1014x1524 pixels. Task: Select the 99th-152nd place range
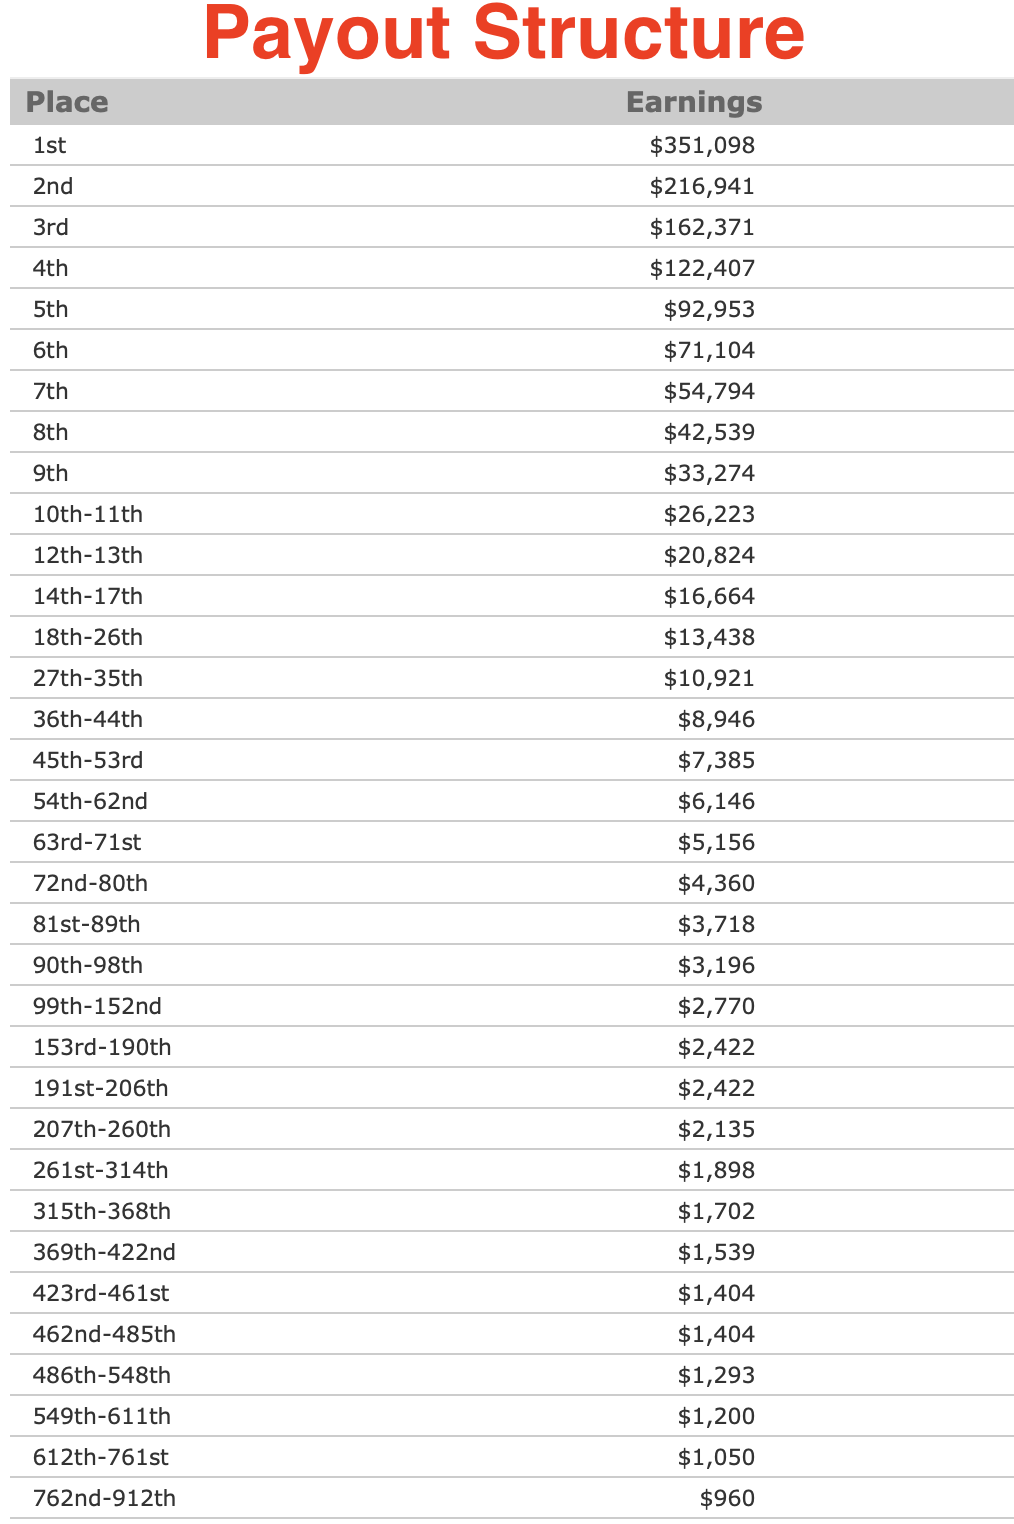97,1007
